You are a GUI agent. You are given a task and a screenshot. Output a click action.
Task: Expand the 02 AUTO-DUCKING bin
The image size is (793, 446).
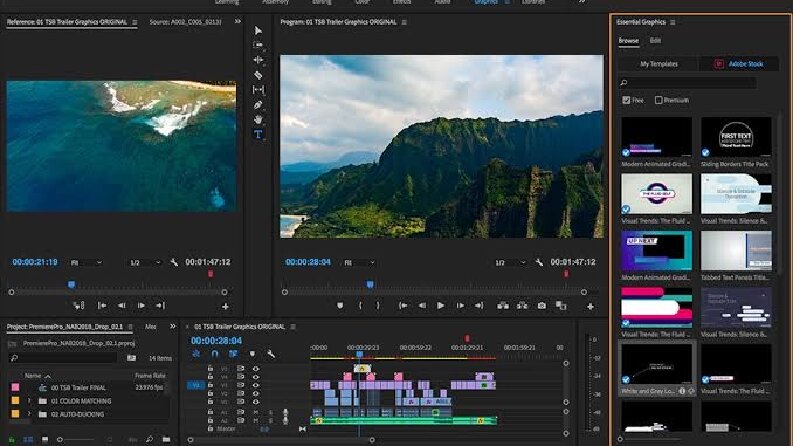(29, 414)
